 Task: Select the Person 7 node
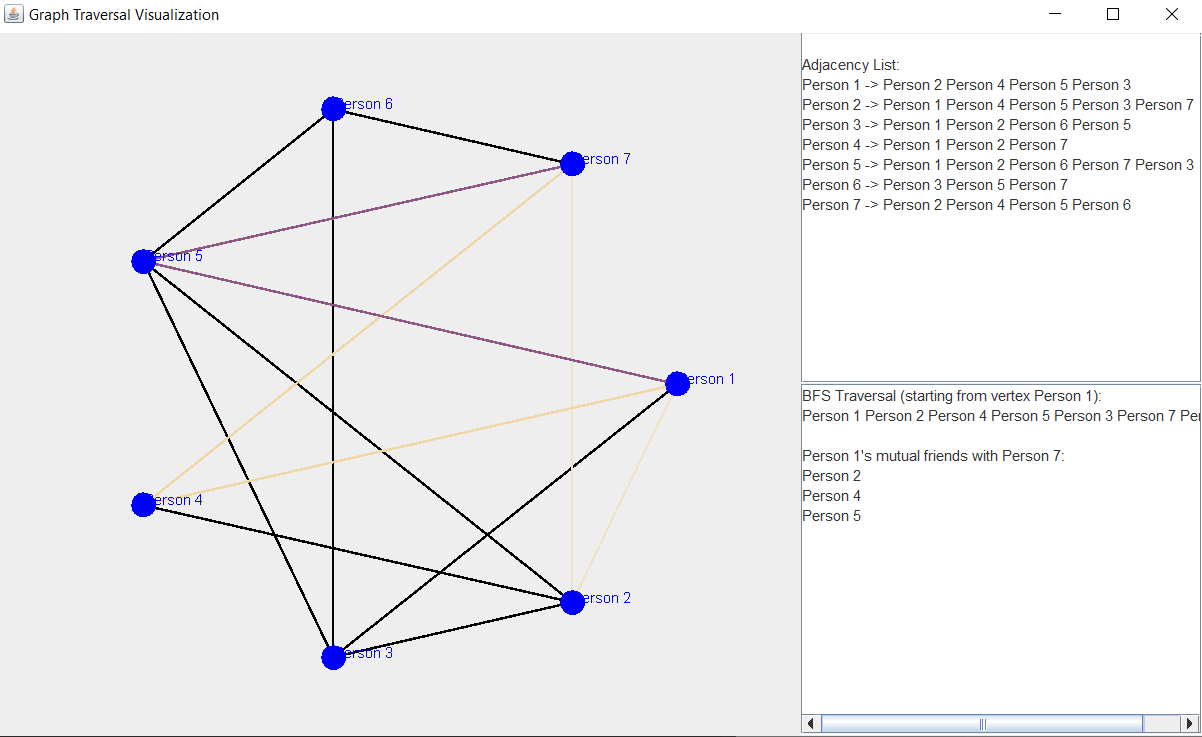point(572,162)
